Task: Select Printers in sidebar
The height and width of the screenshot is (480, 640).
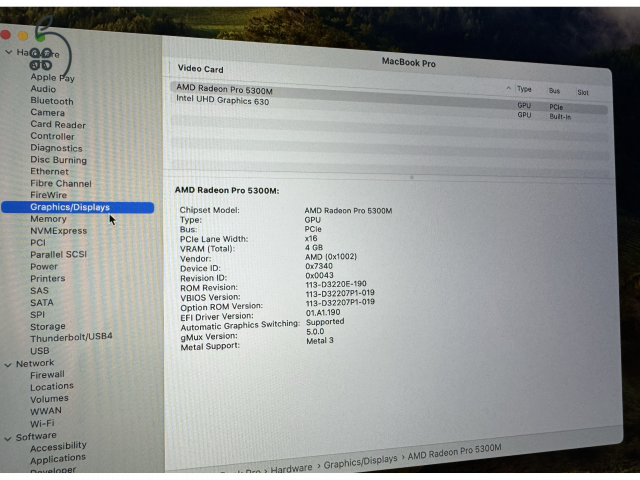Action: tap(47, 278)
